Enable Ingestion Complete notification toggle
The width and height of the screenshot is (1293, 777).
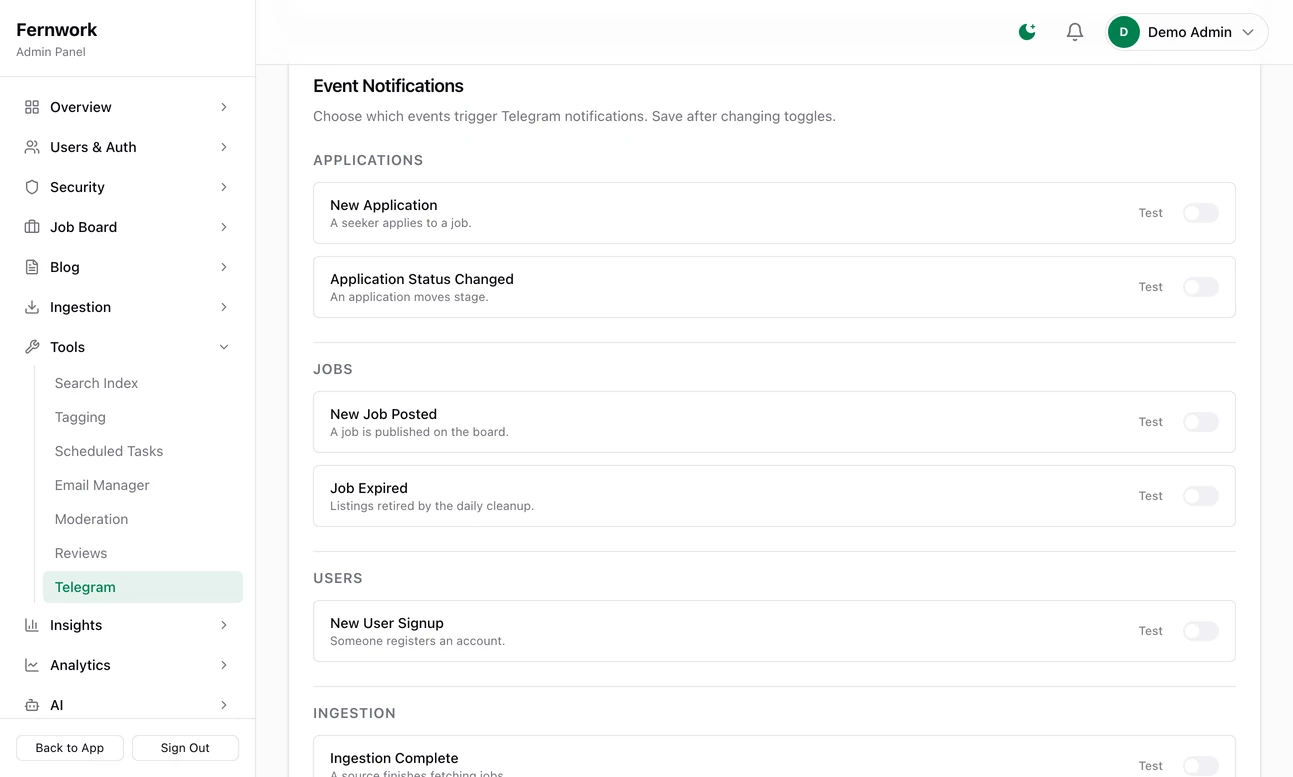(1201, 766)
